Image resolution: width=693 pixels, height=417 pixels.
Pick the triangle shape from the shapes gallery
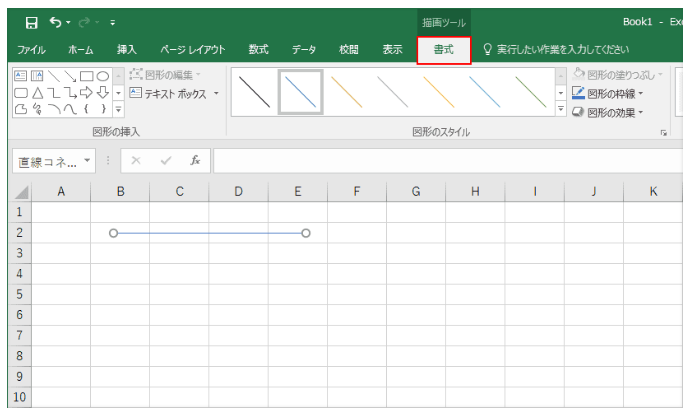click(x=37, y=94)
